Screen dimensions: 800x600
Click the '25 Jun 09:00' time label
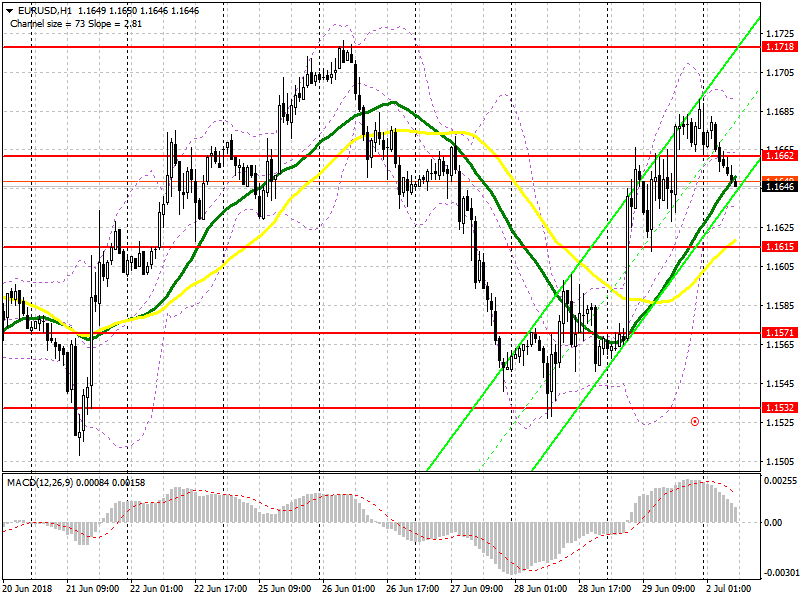pos(285,588)
